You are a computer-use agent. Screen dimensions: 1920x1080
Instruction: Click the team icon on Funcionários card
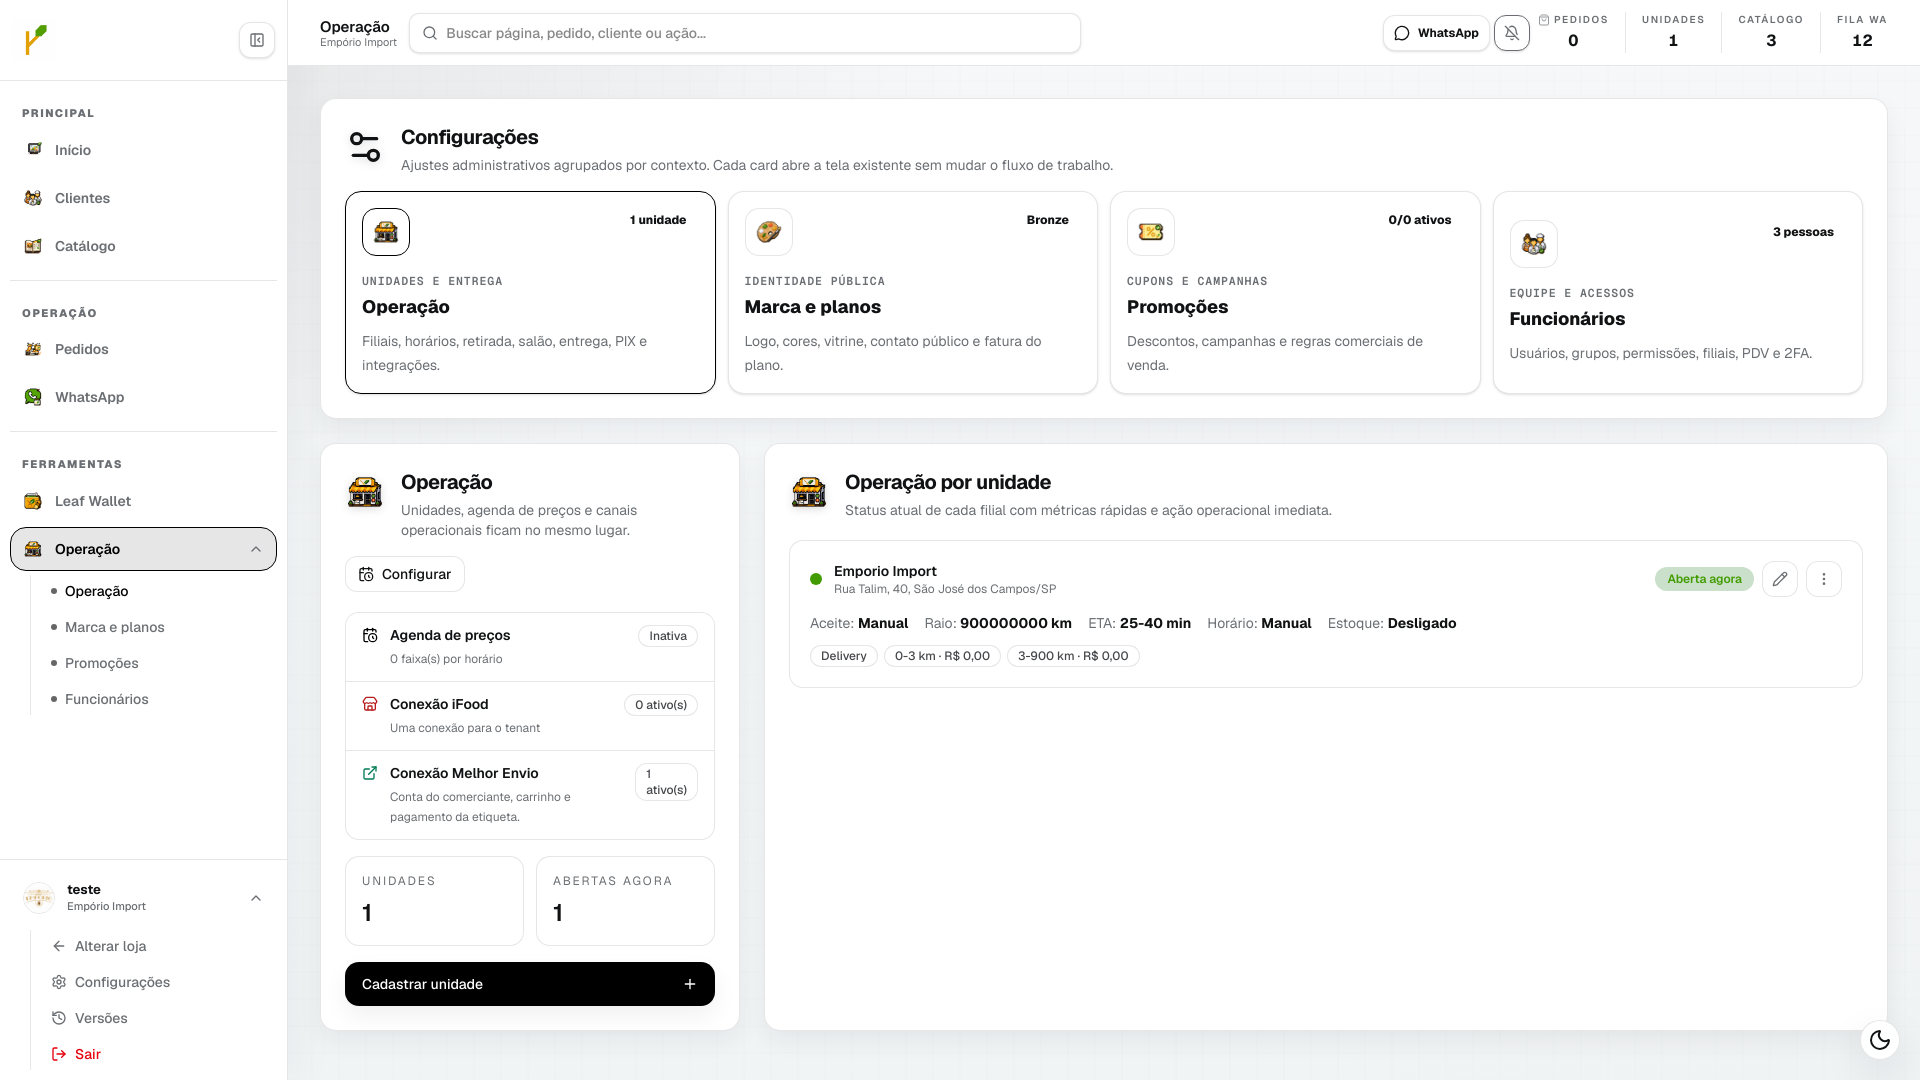pos(1534,244)
